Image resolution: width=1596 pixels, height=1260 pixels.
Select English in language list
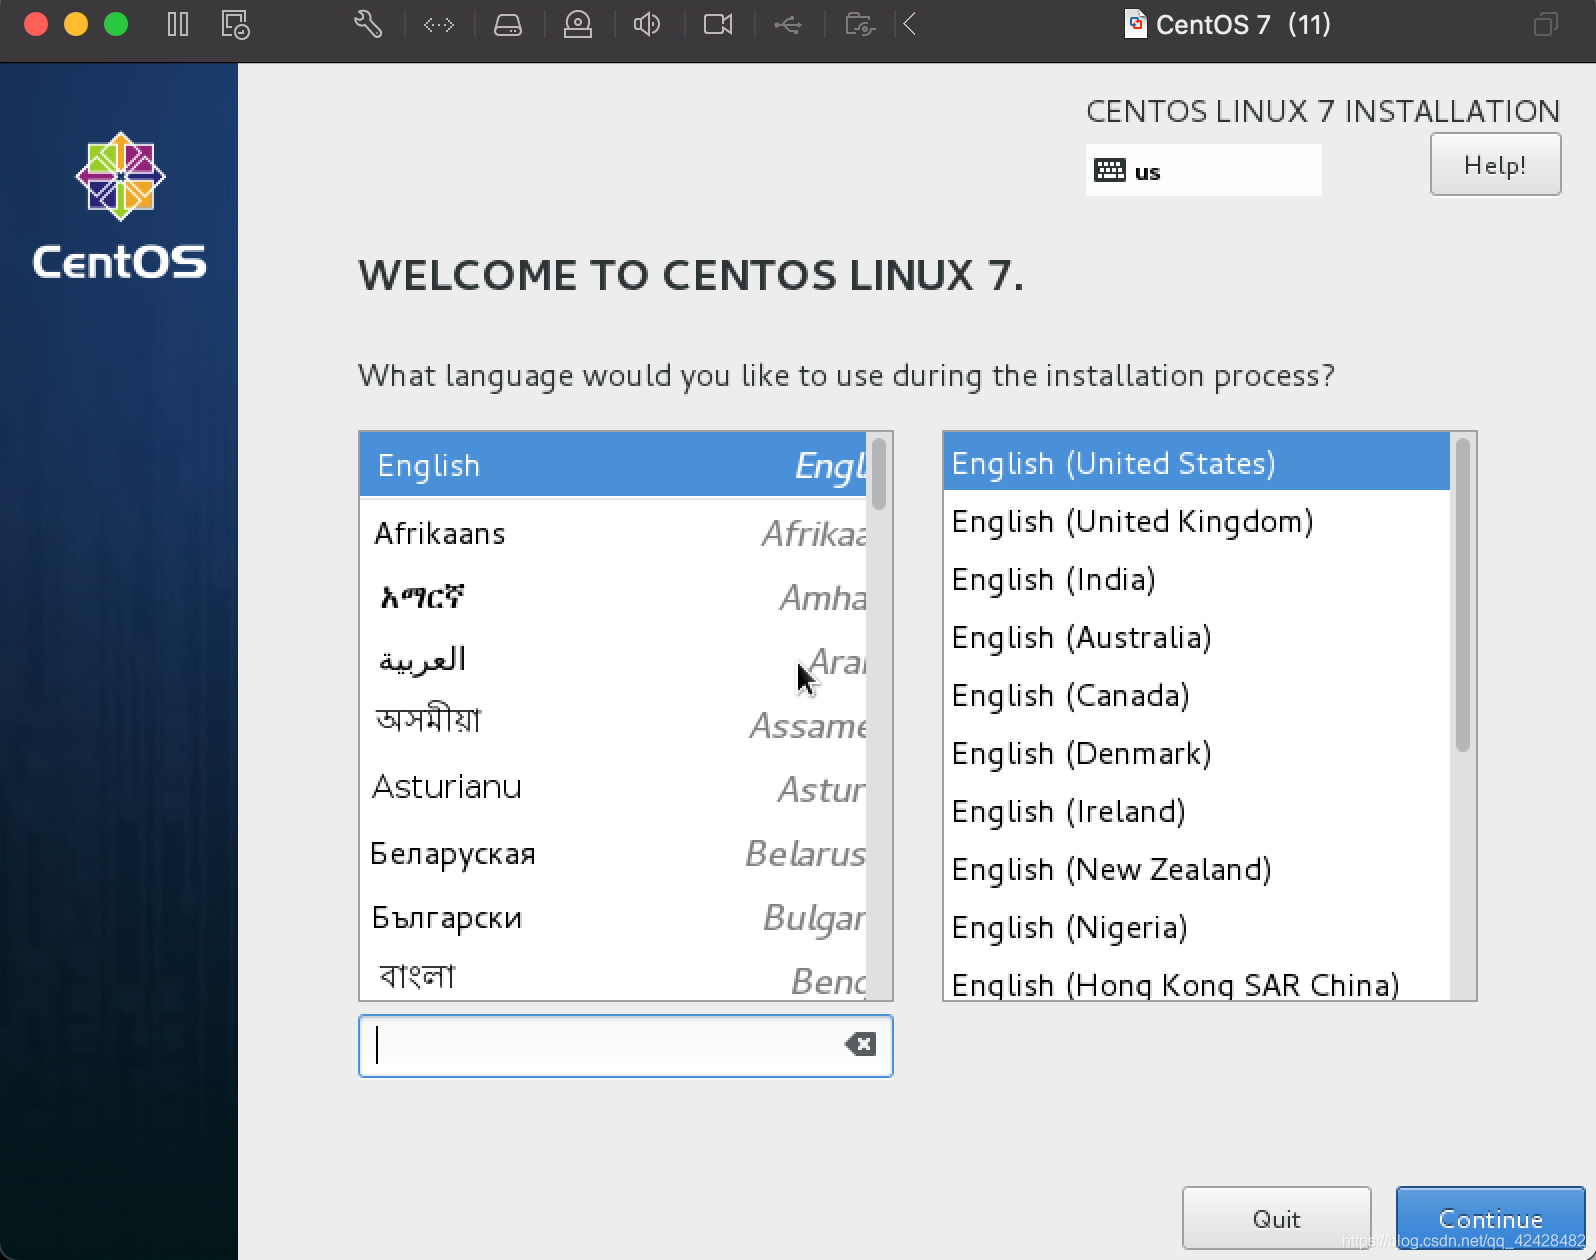point(613,465)
